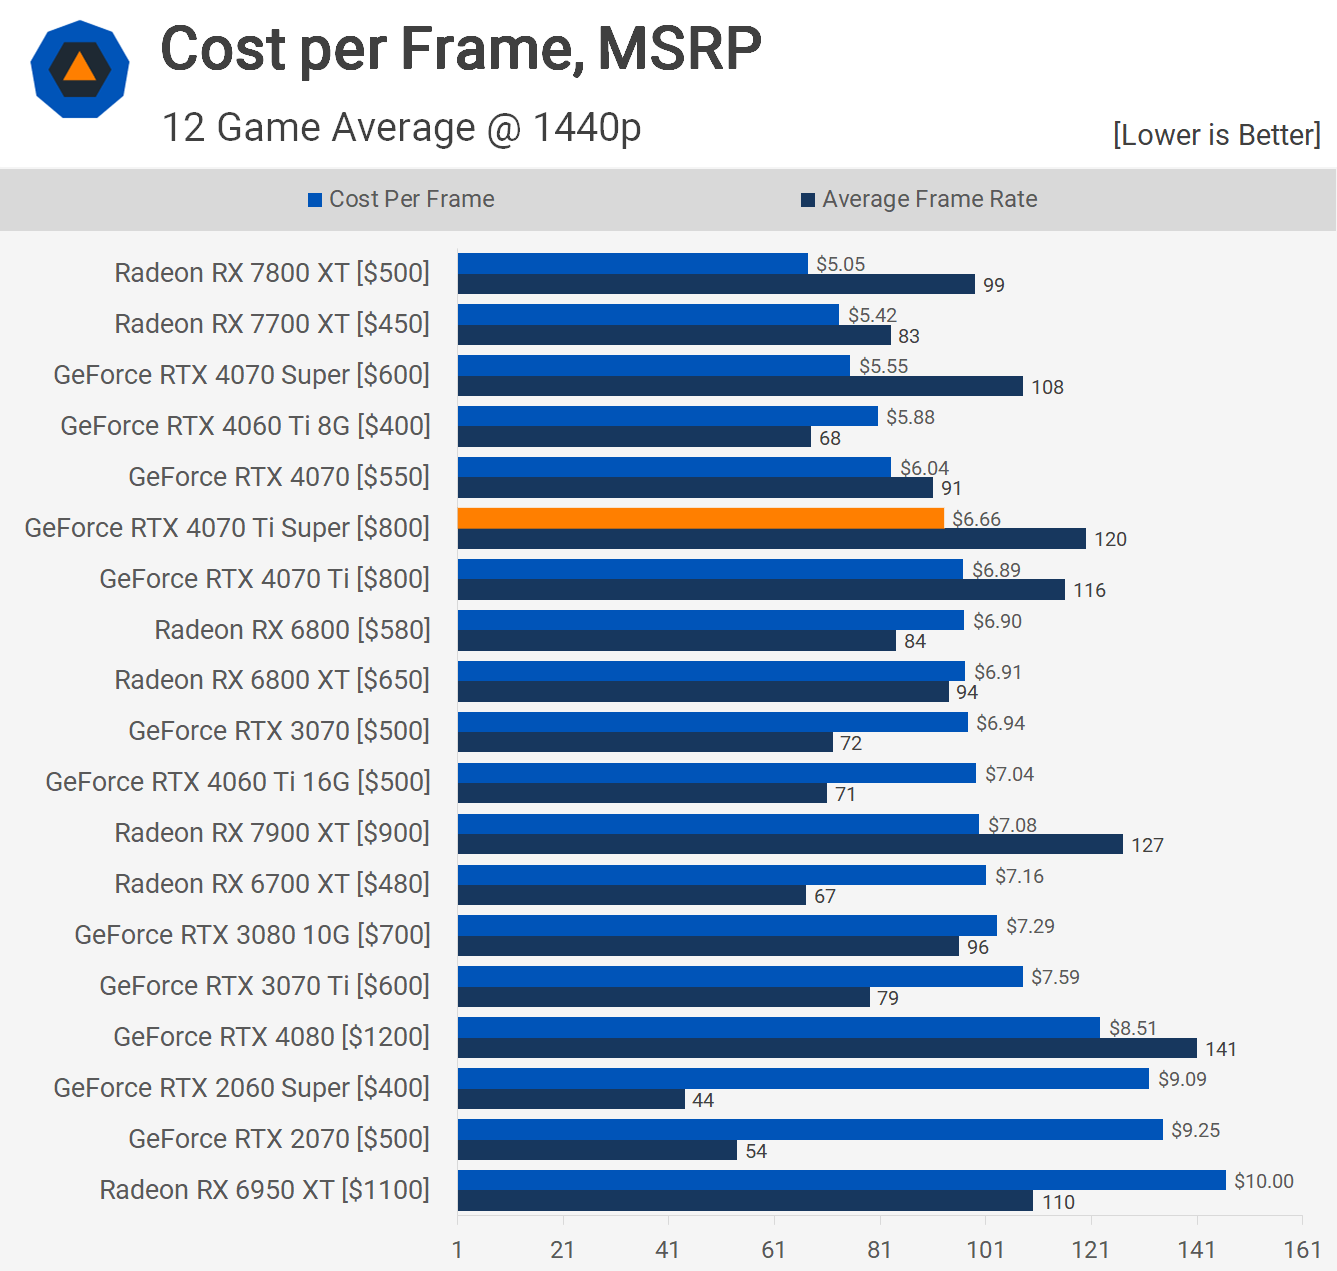
Task: Click the axis tick label 21
Action: point(563,1249)
